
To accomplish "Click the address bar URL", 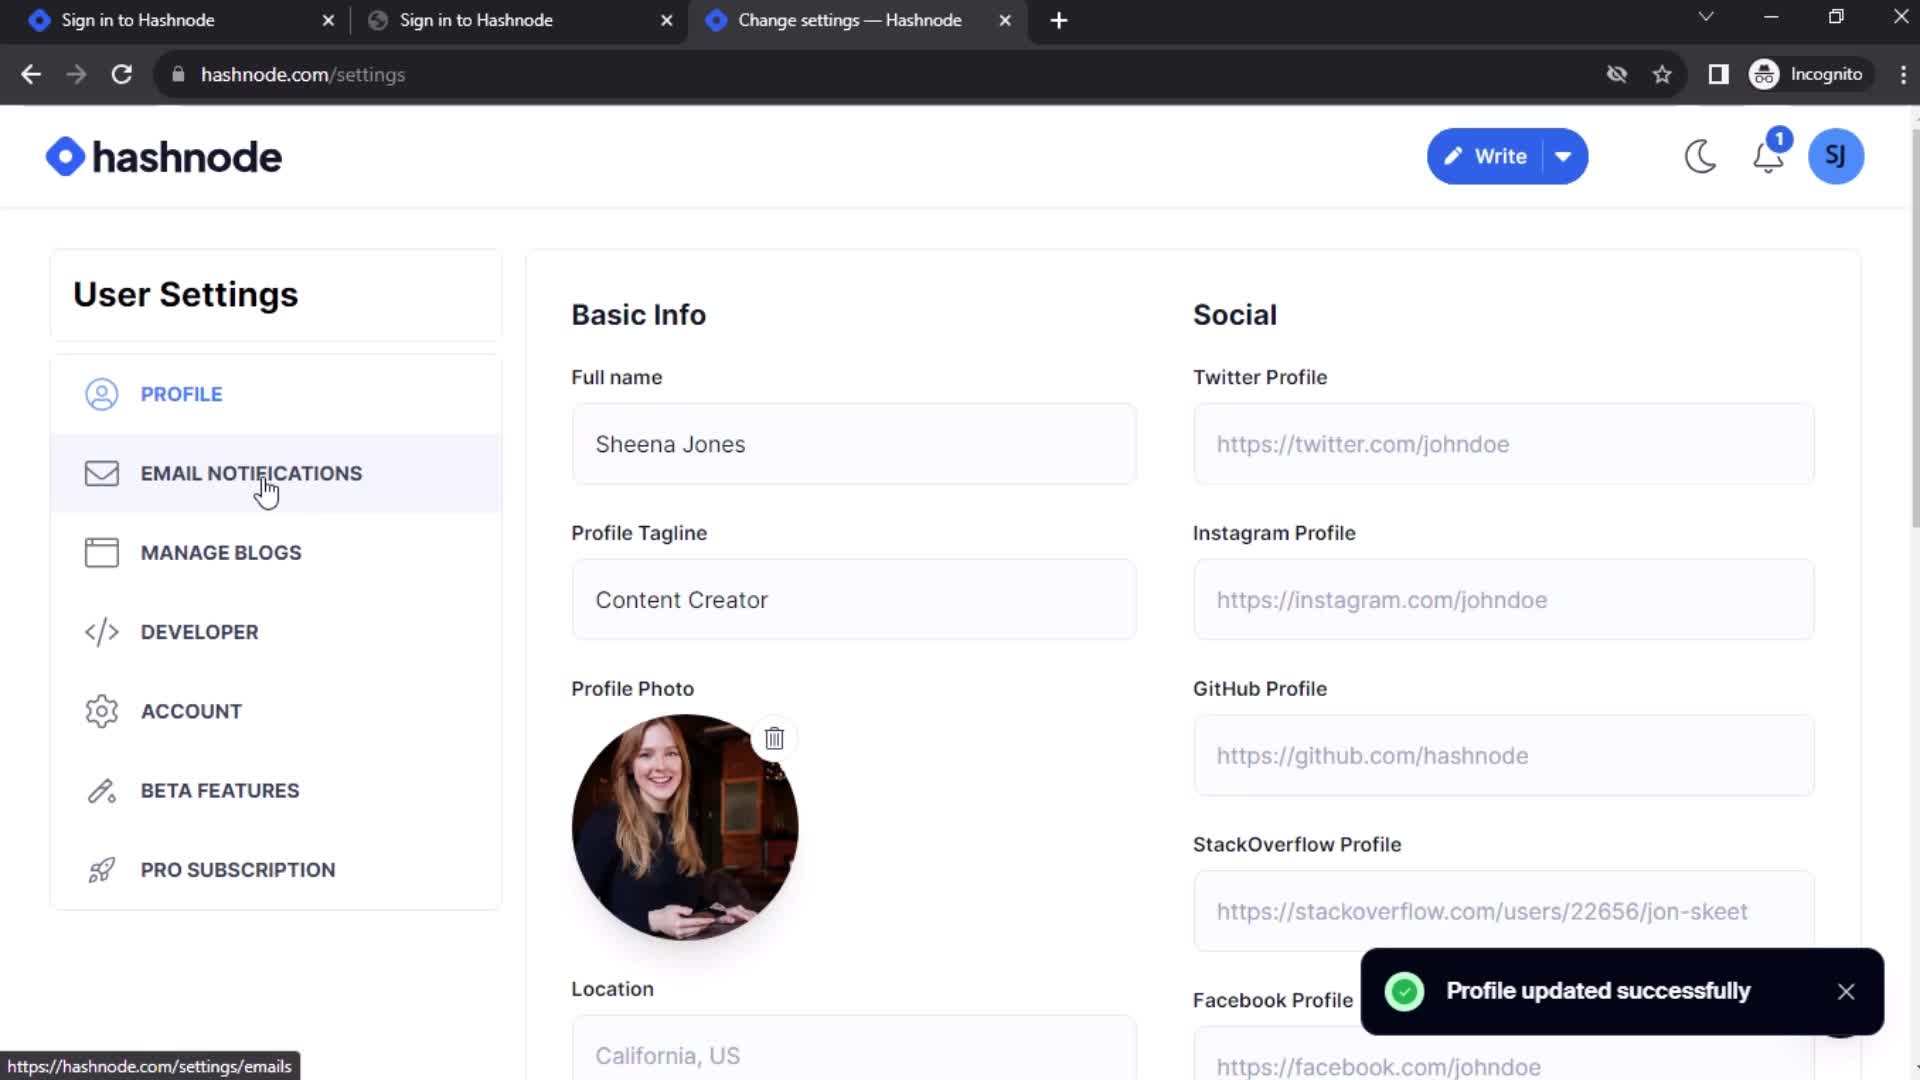I will coord(302,74).
